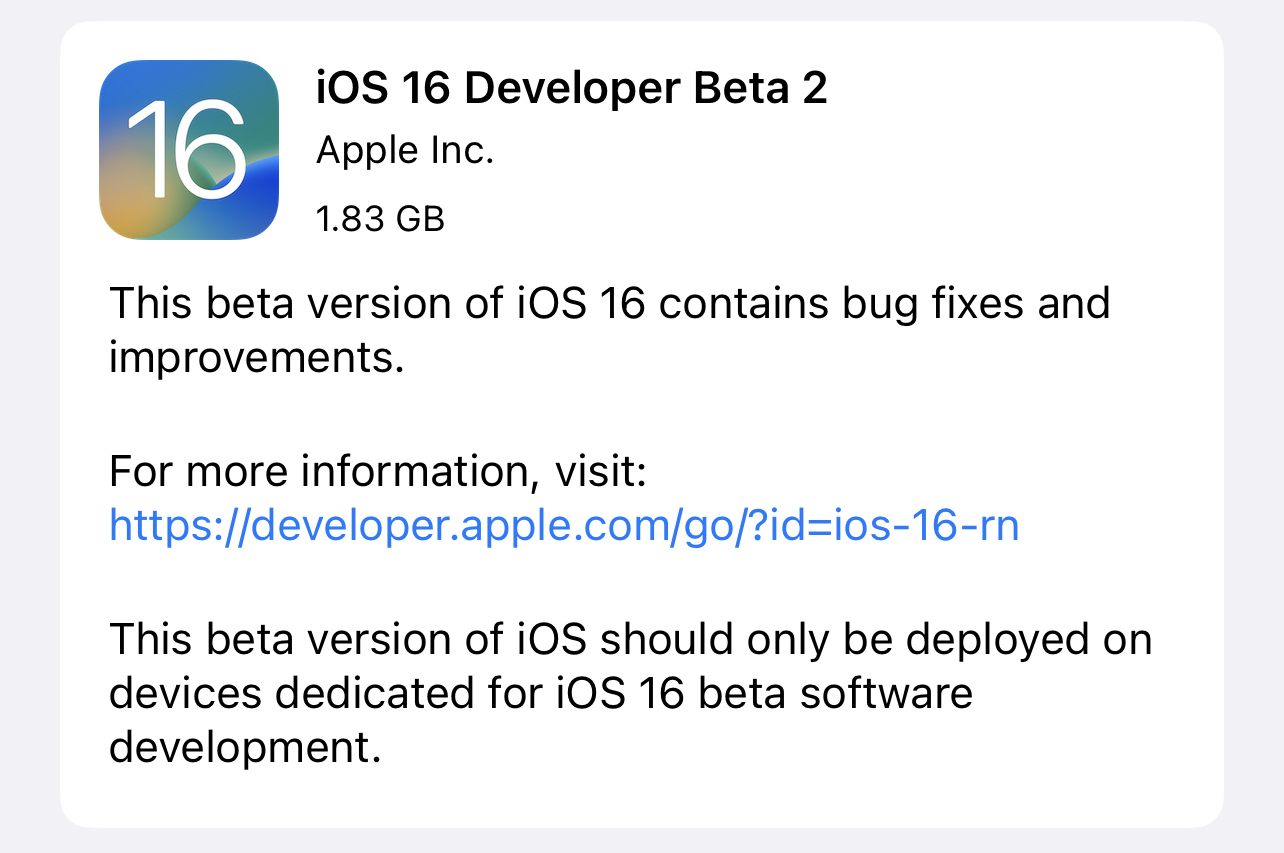Tap the final word "development."
1284x853 pixels.
tap(245, 748)
